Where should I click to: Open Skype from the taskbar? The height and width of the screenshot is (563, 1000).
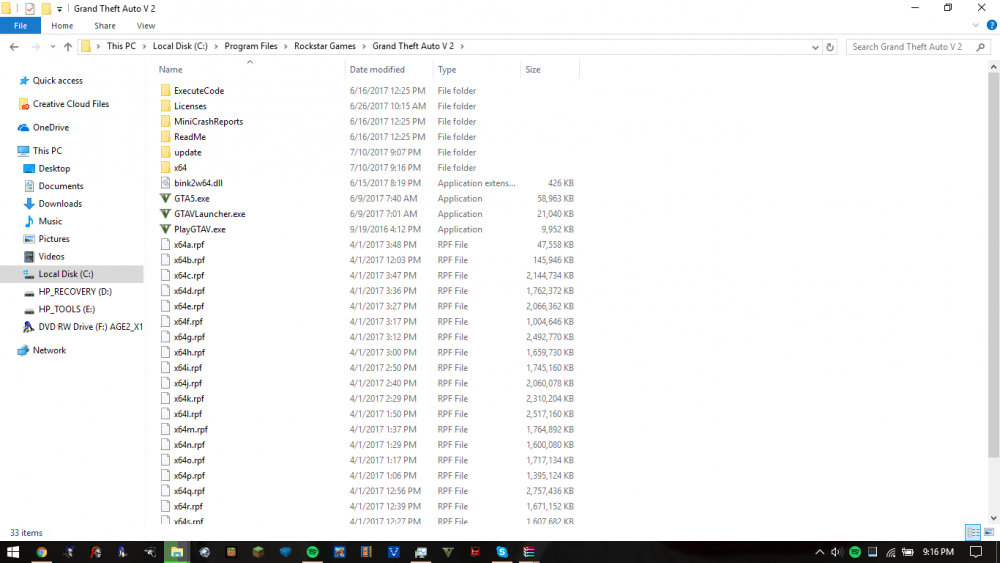[502, 552]
